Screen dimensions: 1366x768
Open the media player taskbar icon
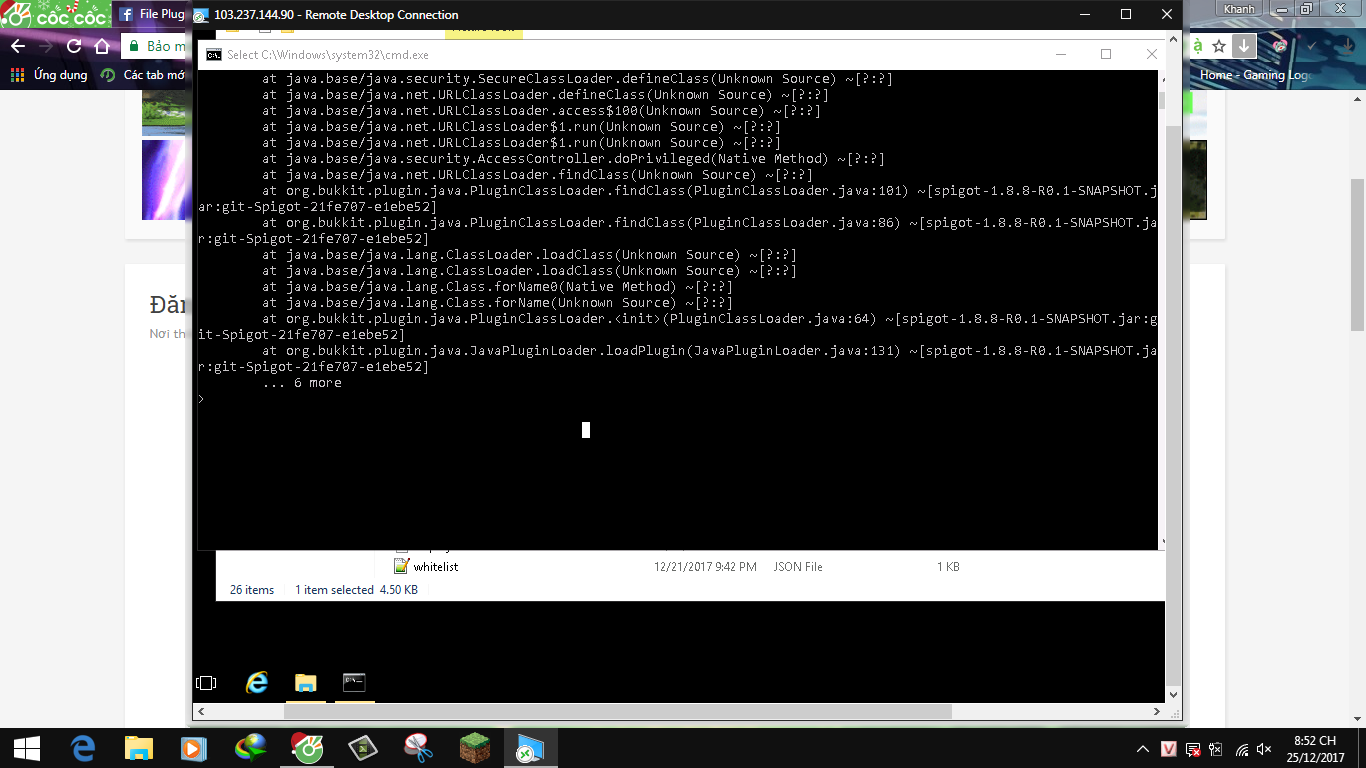(194, 748)
